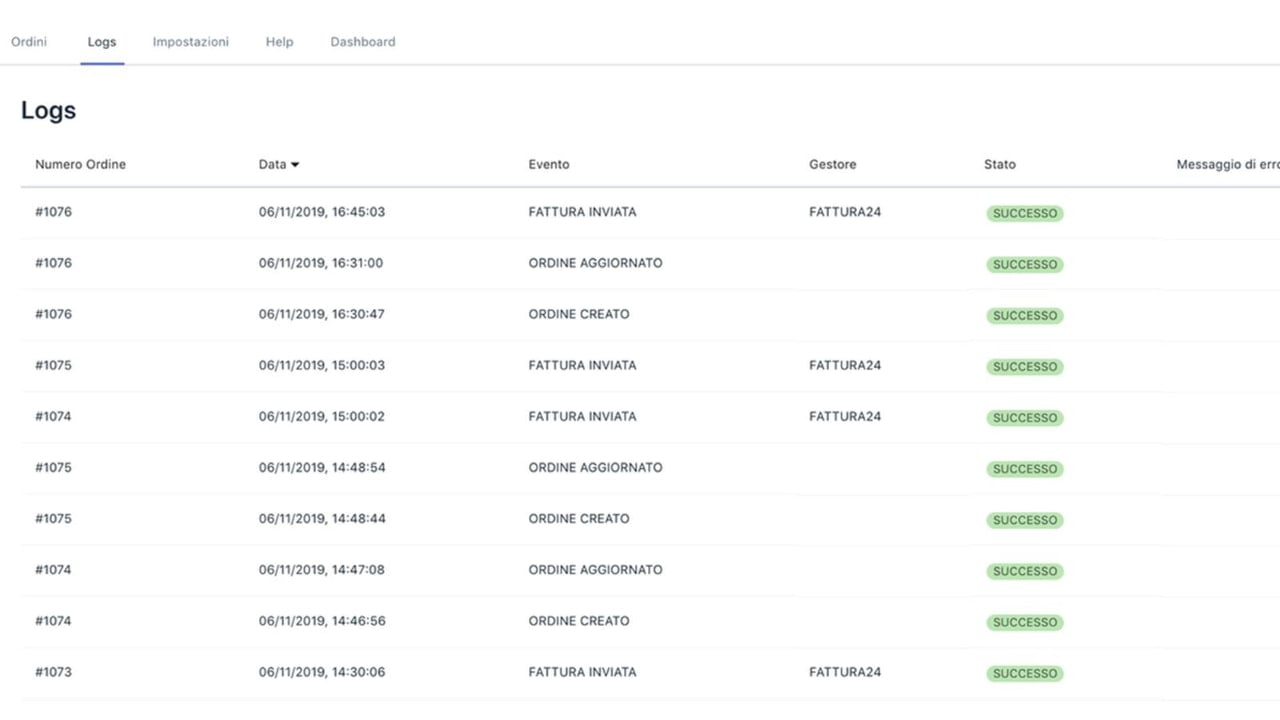Click the date 06/11/2019, 16:45:03

[x=322, y=212]
